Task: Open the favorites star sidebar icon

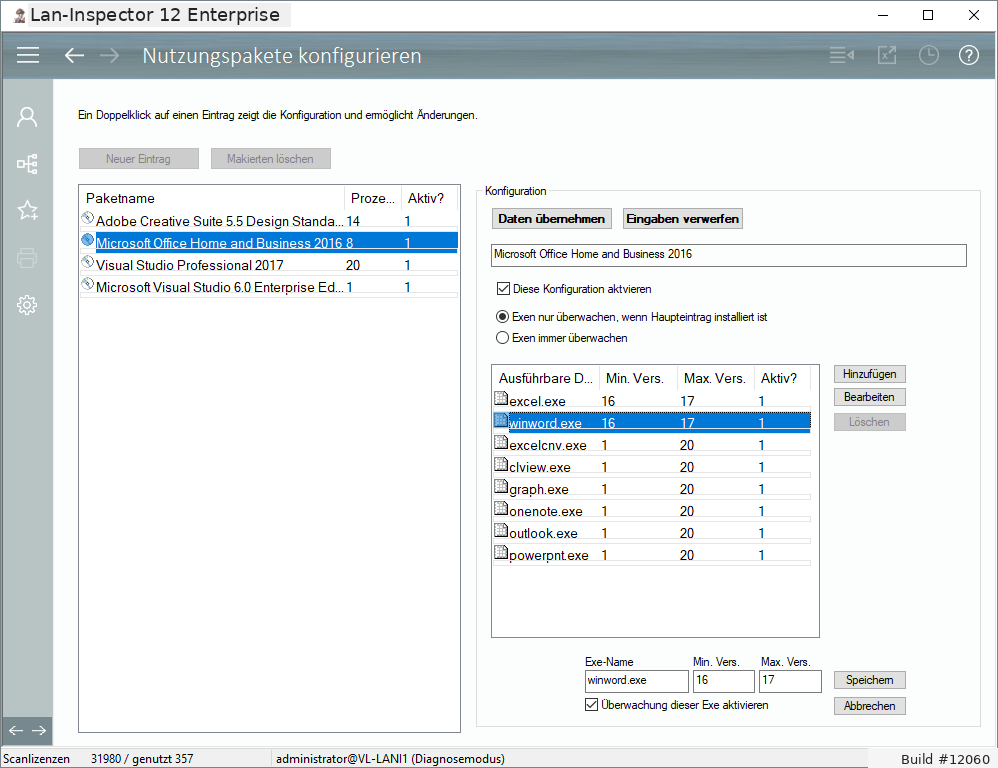Action: [27, 210]
